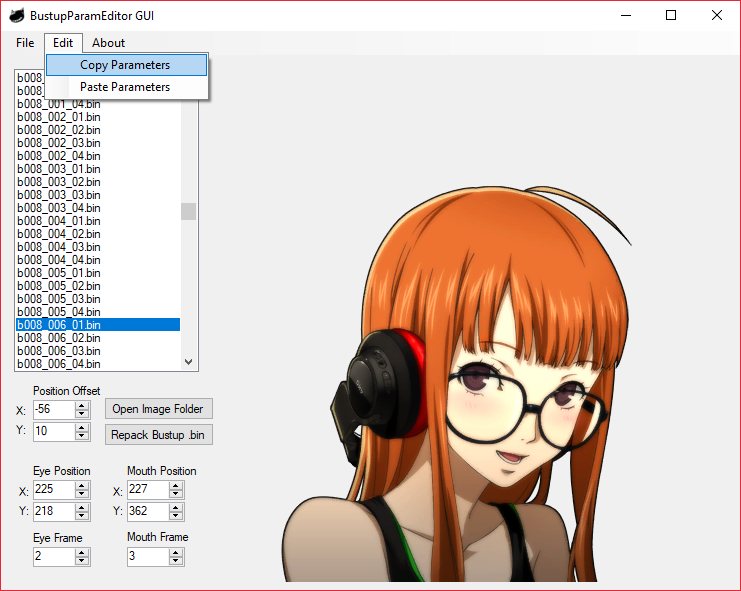Select b008_006_04.bin in the list
Image resolution: width=741 pixels, height=591 pixels.
98,364
